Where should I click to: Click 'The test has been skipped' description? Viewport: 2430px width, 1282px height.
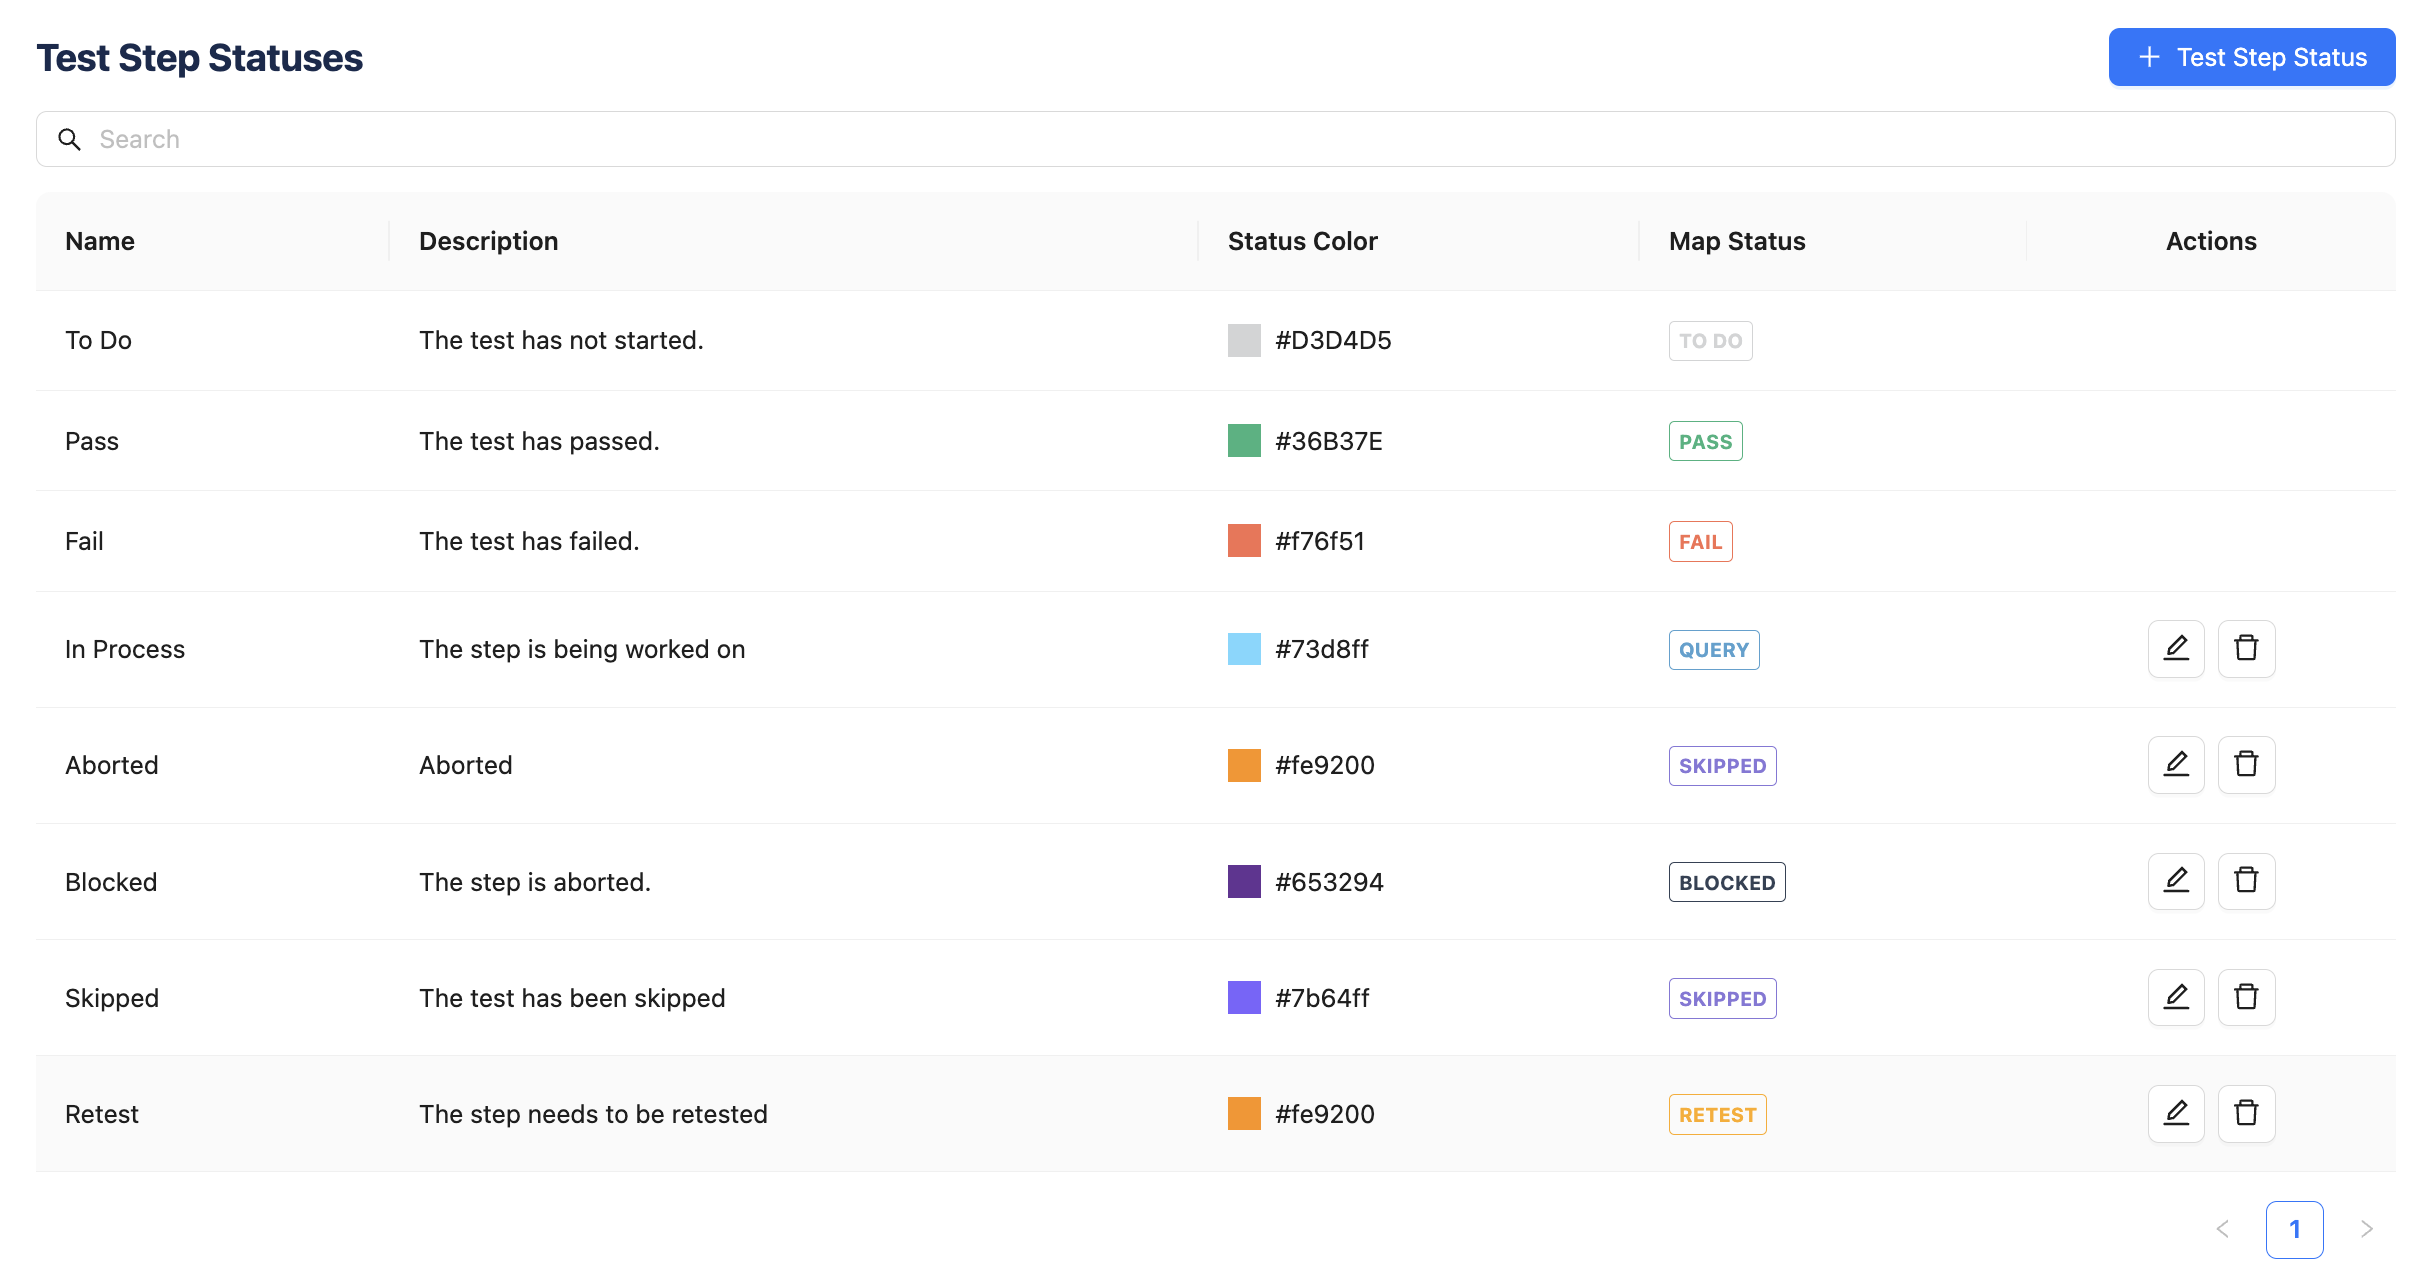572,998
